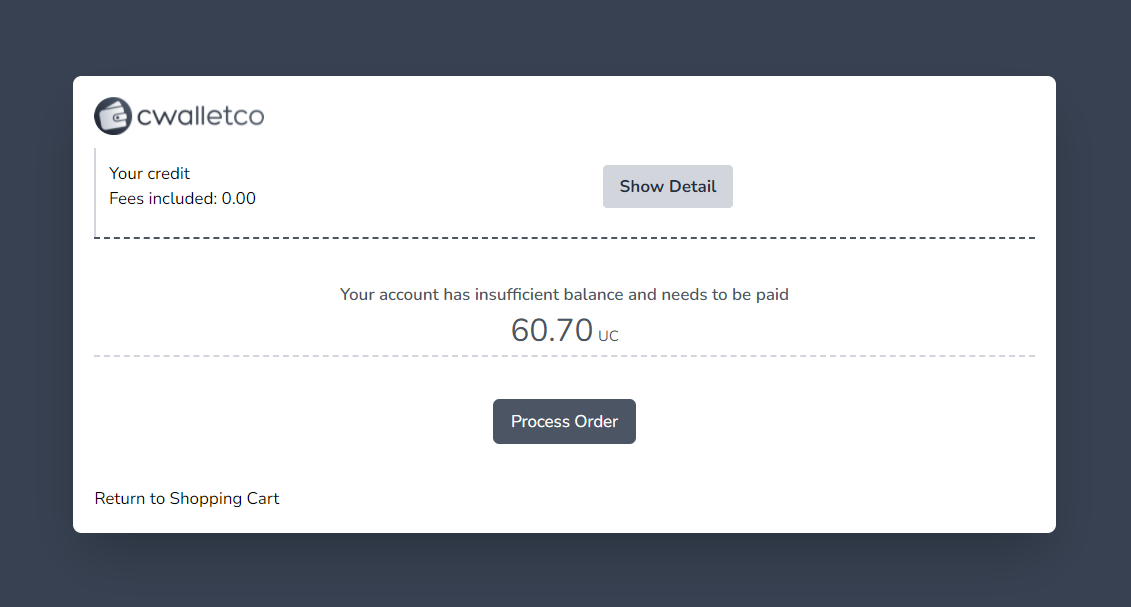This screenshot has height=607, width=1131.
Task: Click the dark dashed divider under credit section
Action: coord(564,238)
